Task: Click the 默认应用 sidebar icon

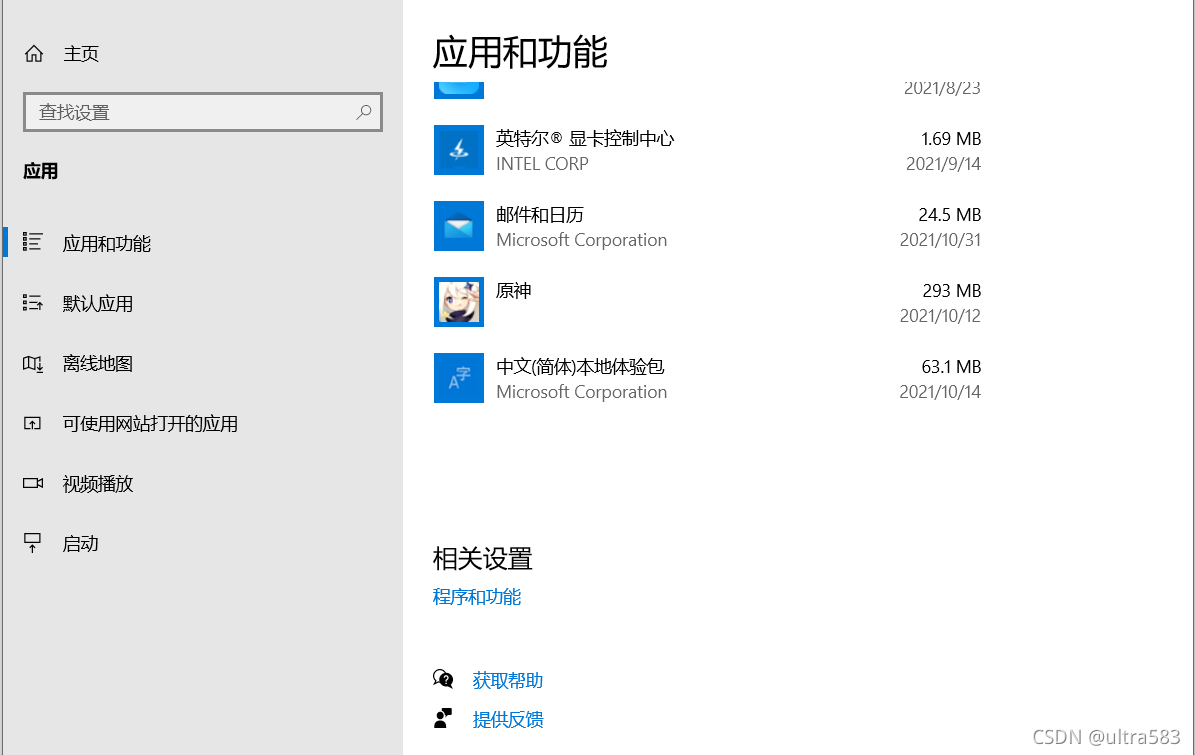Action: pos(32,303)
